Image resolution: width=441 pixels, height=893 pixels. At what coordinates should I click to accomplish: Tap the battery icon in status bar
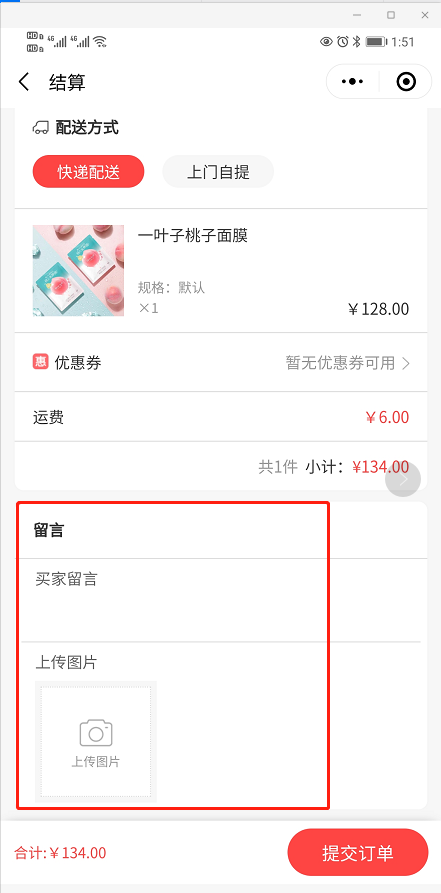pyautogui.click(x=376, y=42)
